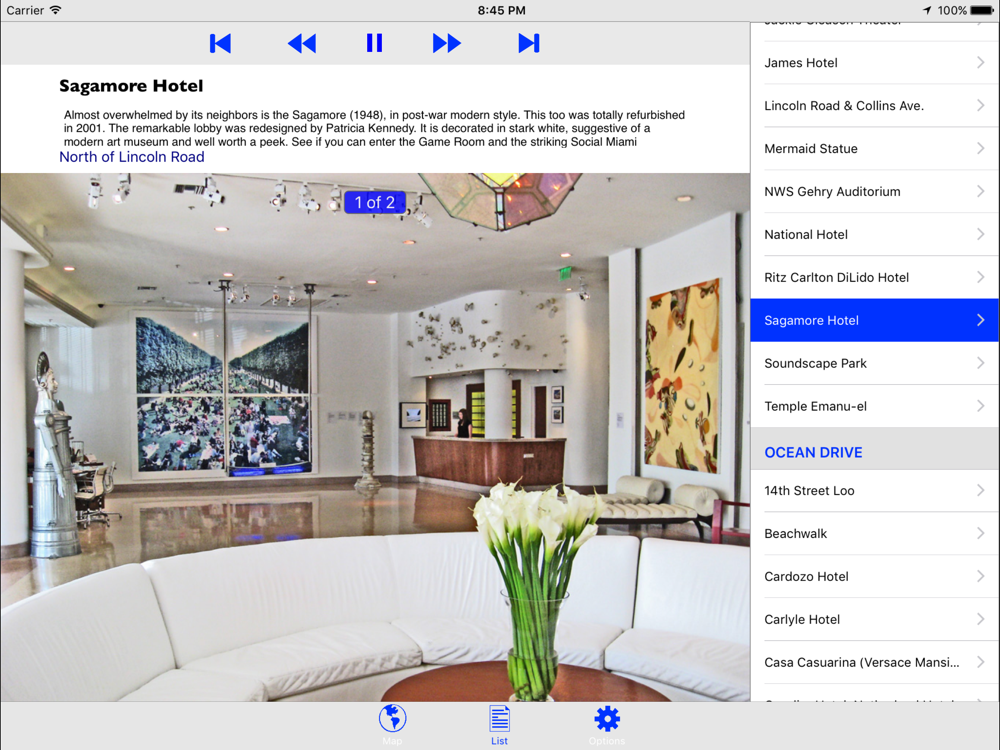Tap the Wi-Fi status icon
This screenshot has width=1000, height=750.
(x=55, y=10)
